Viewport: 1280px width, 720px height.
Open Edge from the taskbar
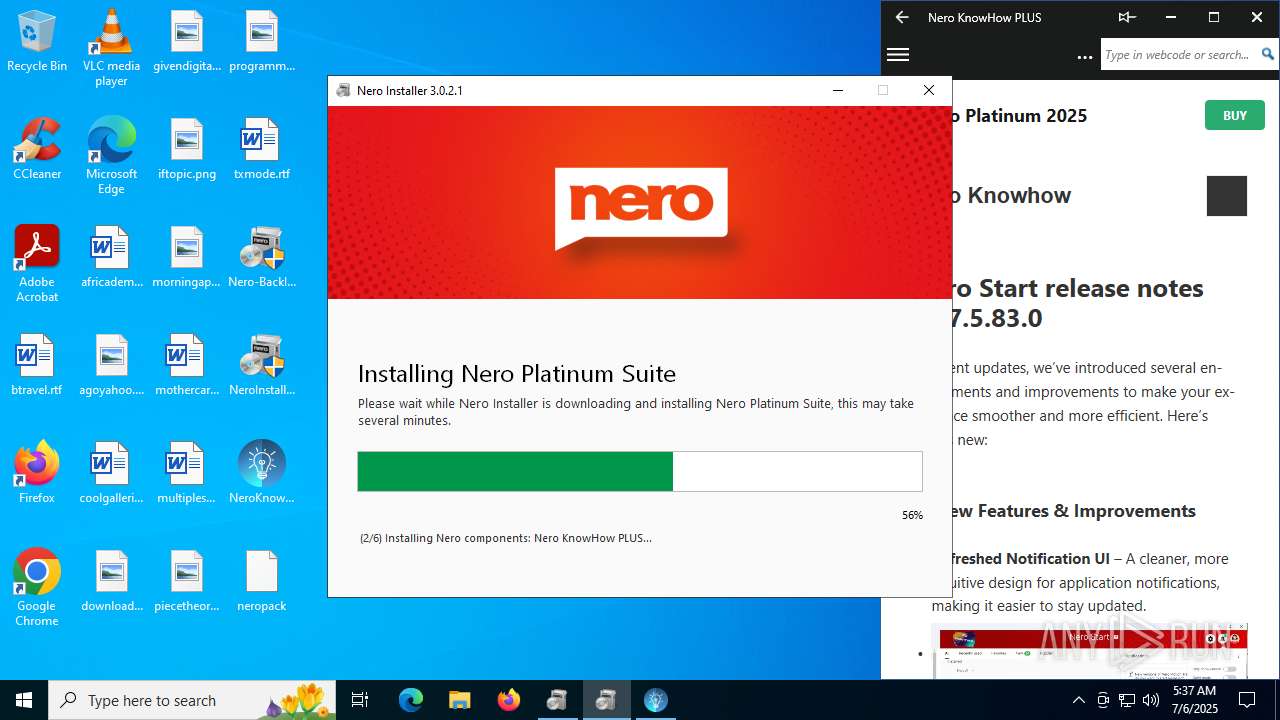[x=411, y=700]
